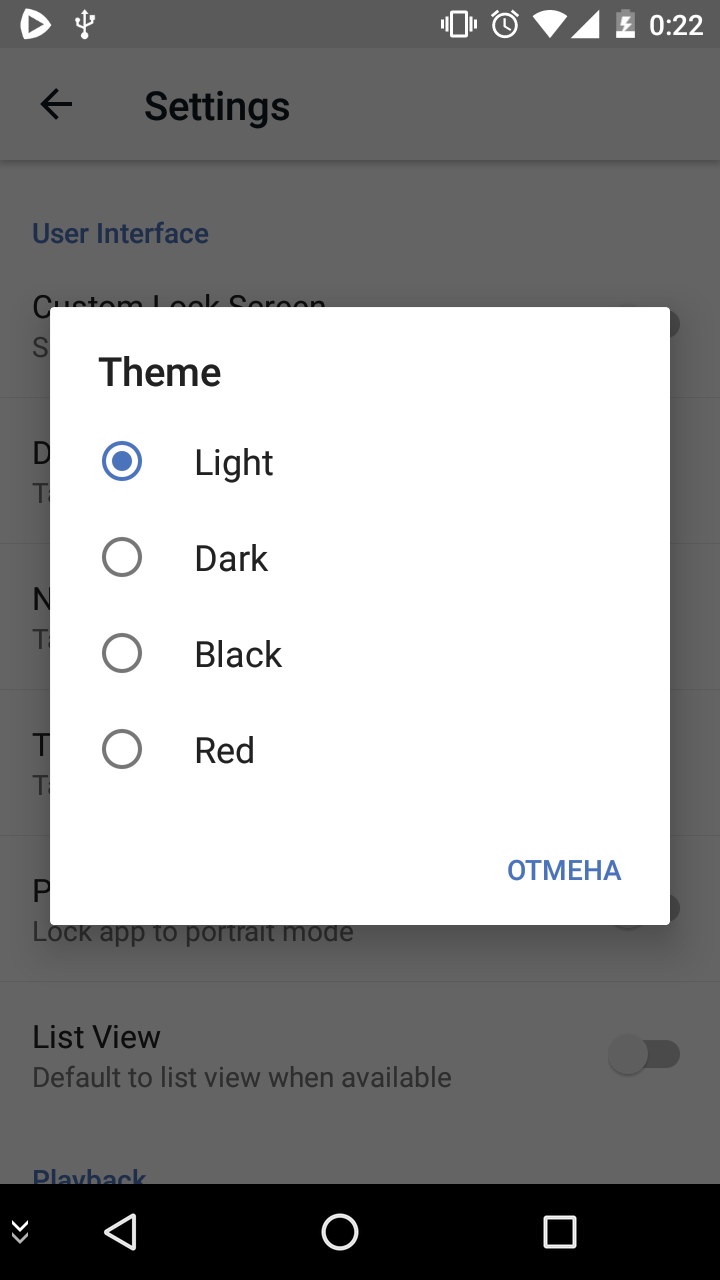Tap the List View setting row

[360, 1056]
